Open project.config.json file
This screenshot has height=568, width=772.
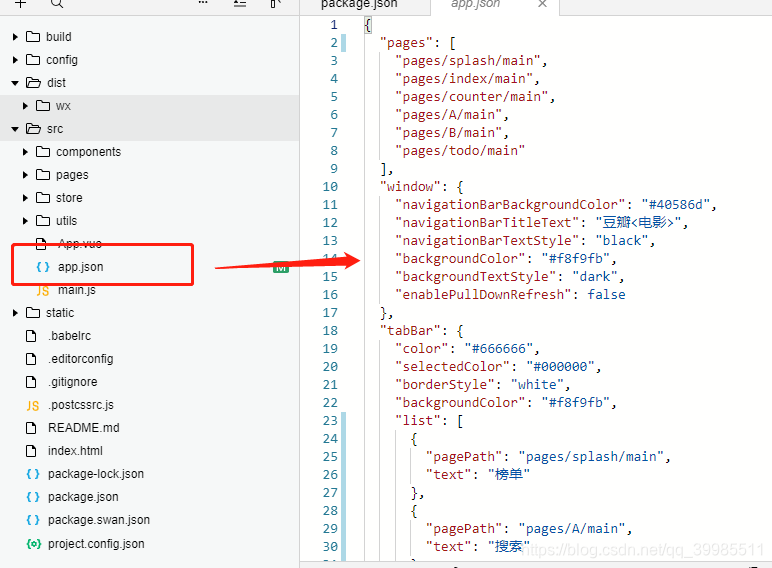(96, 544)
